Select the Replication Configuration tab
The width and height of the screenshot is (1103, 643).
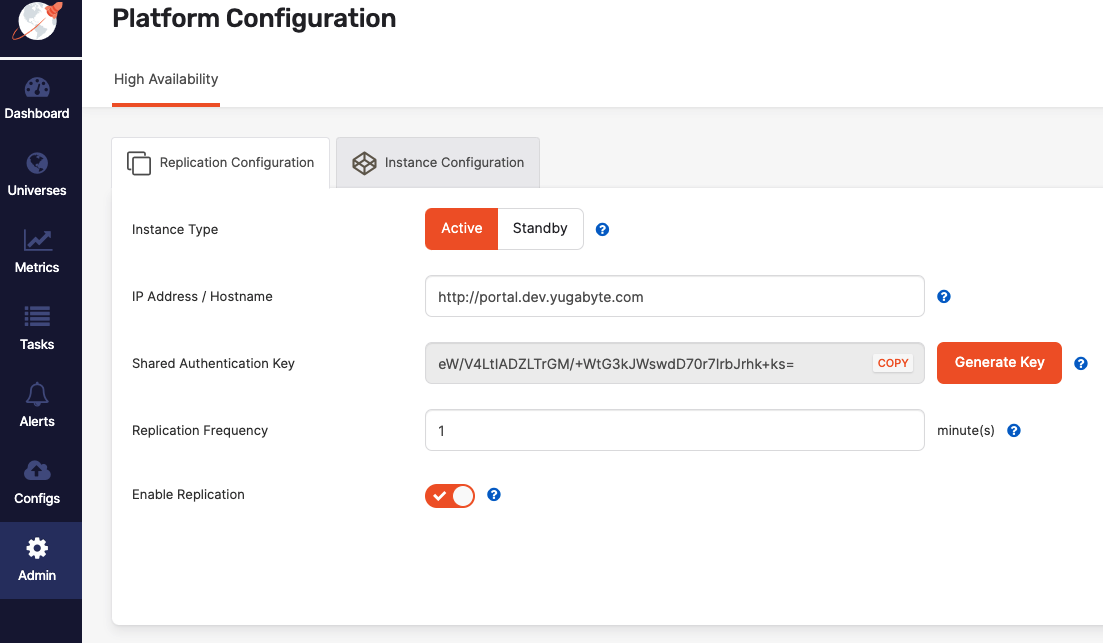point(220,162)
